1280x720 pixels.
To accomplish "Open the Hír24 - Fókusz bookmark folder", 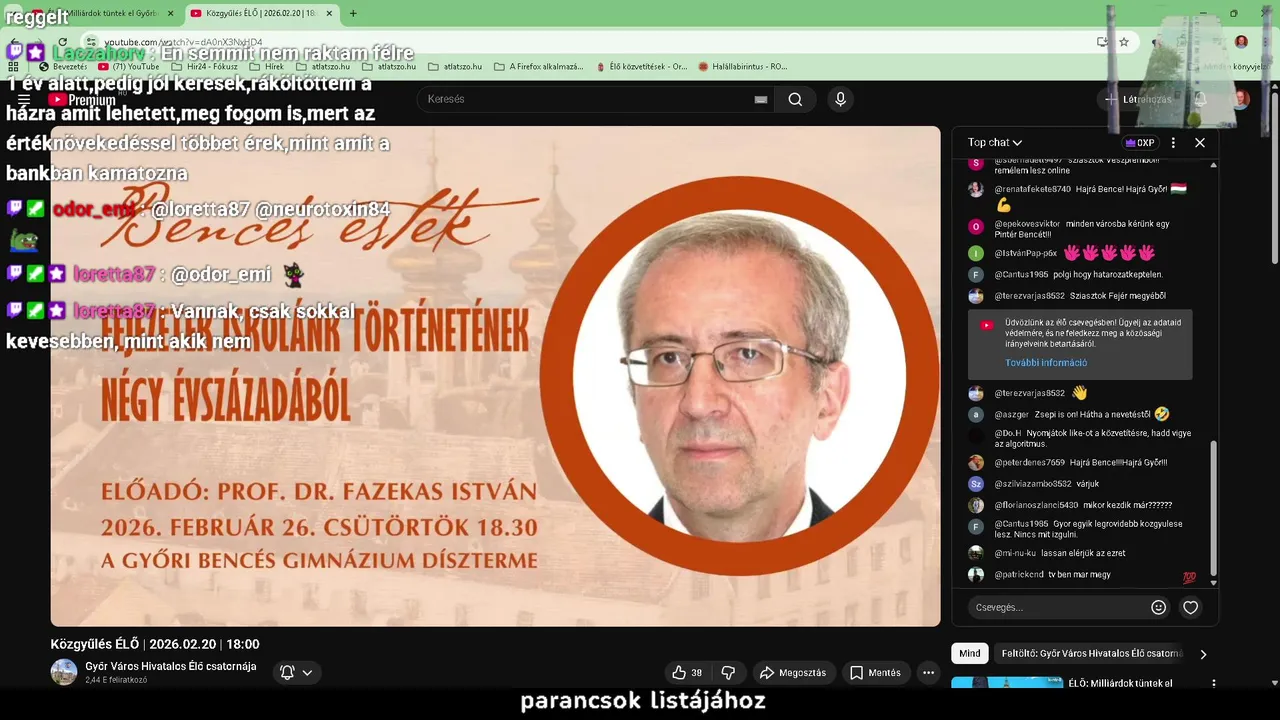I will pyautogui.click(x=205, y=67).
